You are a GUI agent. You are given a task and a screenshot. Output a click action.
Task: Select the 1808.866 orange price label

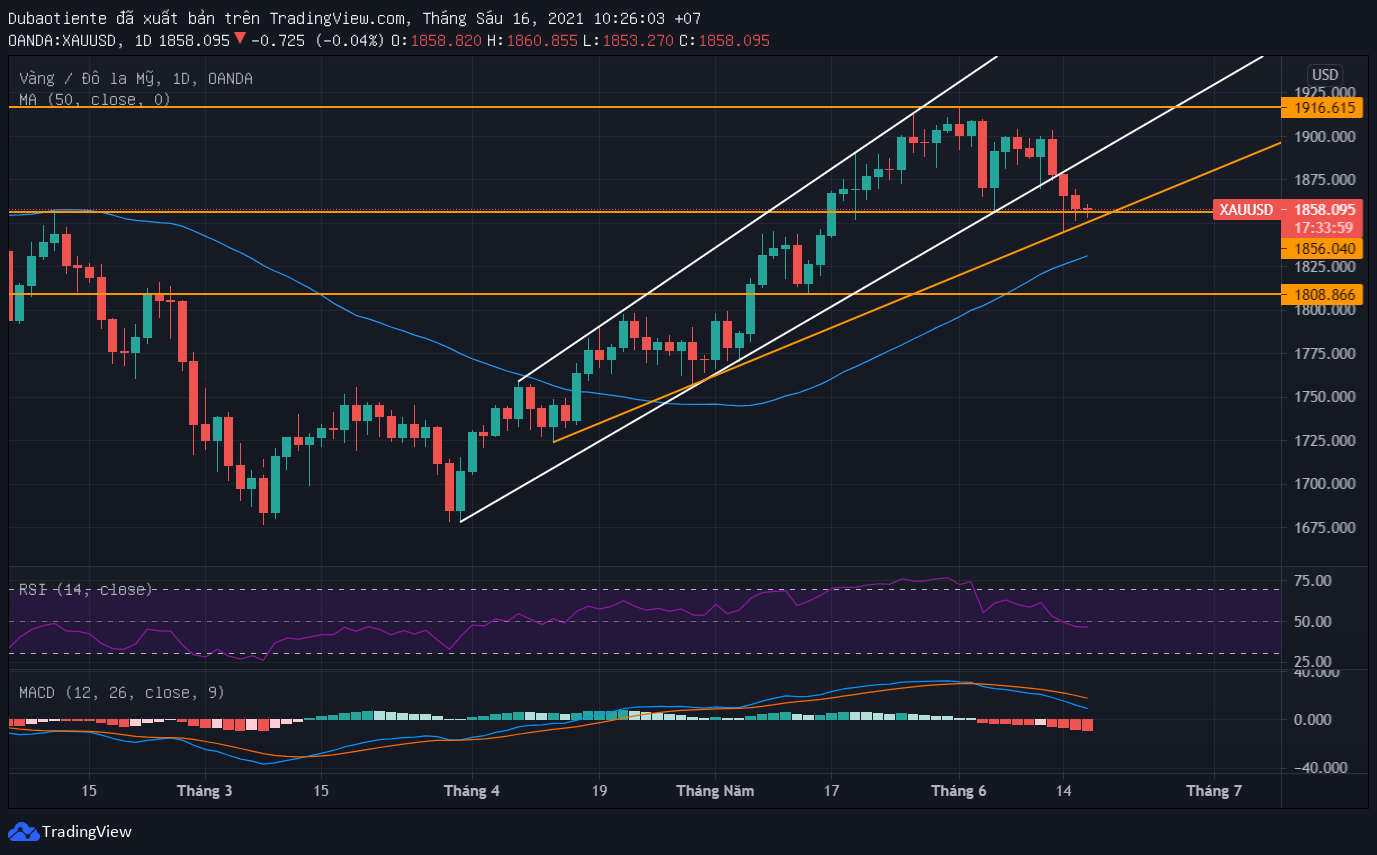(x=1322, y=295)
